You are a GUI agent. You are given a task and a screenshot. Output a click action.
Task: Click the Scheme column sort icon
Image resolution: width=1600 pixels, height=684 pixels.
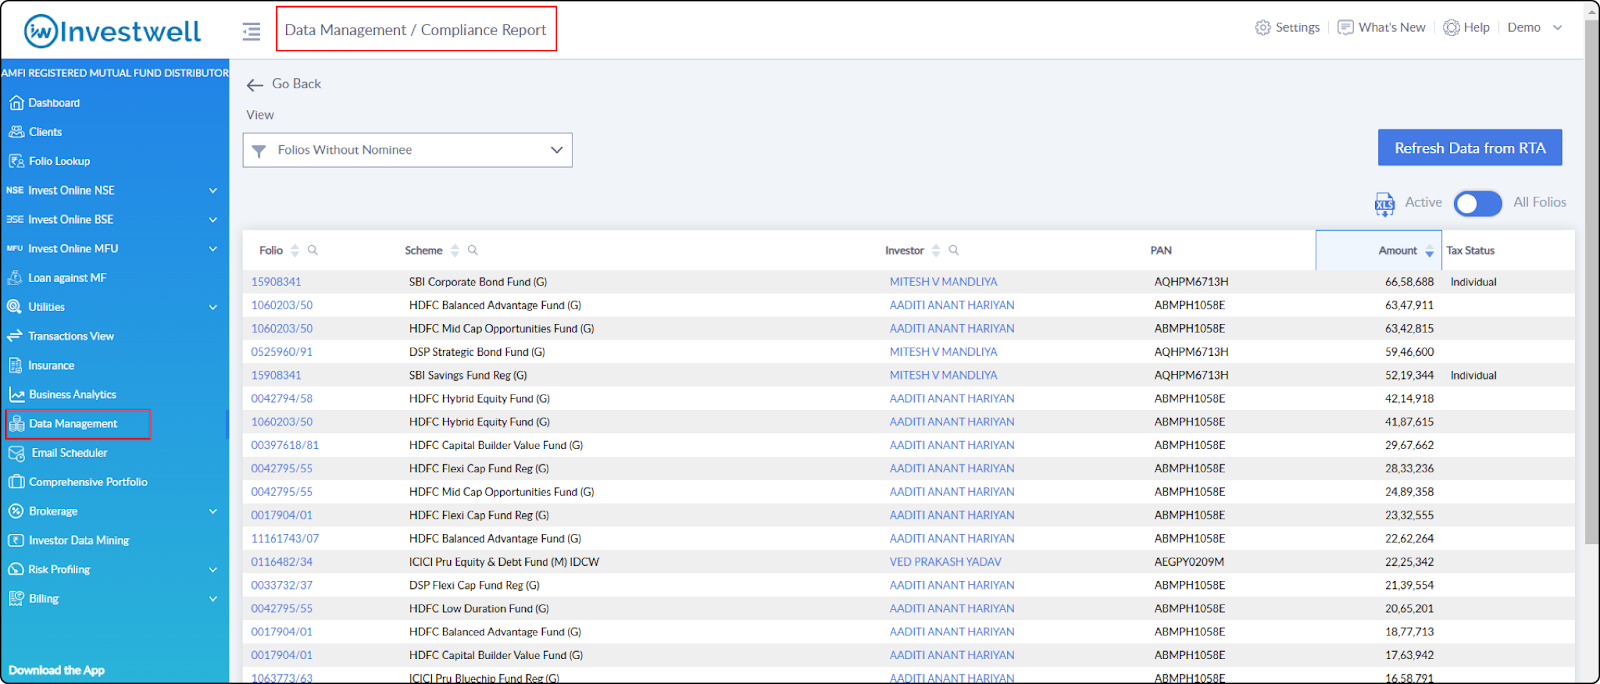455,251
